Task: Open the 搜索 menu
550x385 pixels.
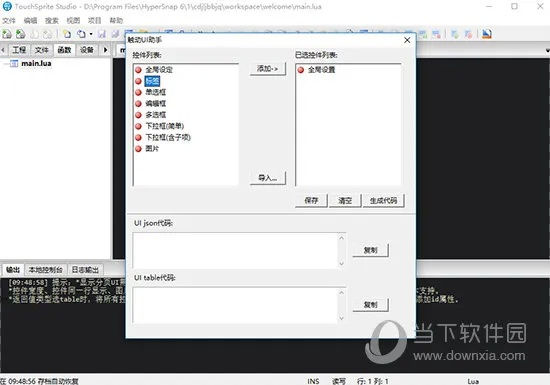Action: 52,21
